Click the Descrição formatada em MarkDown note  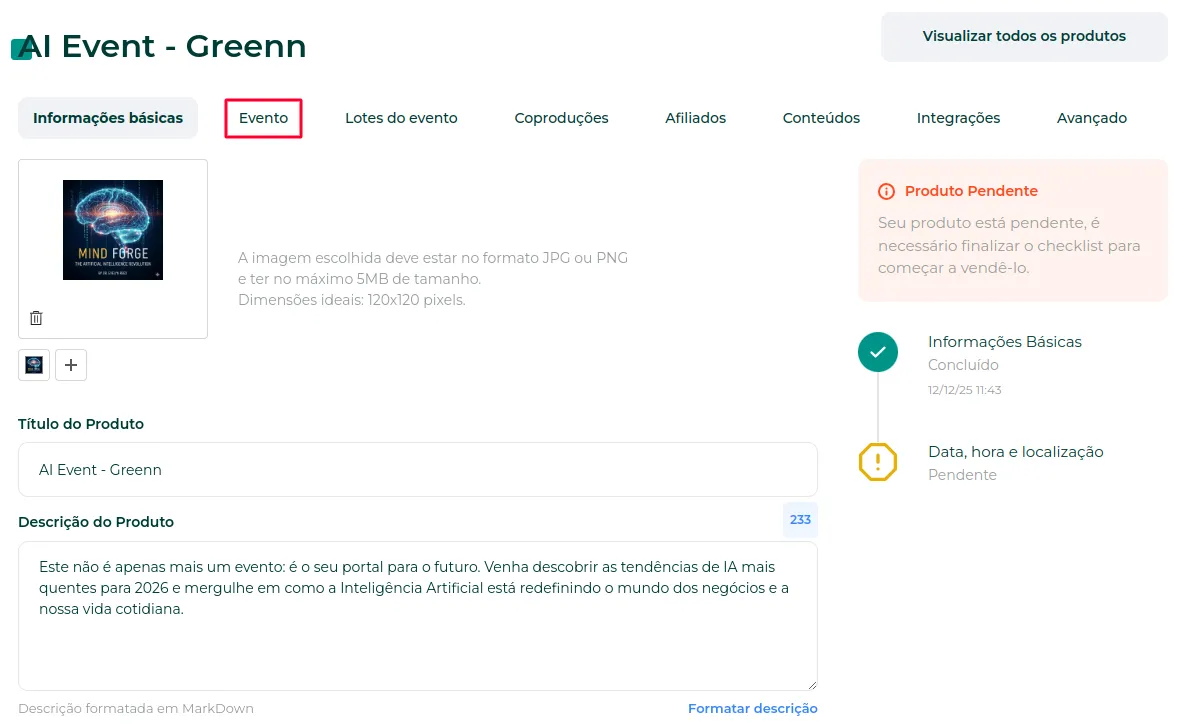pyautogui.click(x=136, y=708)
